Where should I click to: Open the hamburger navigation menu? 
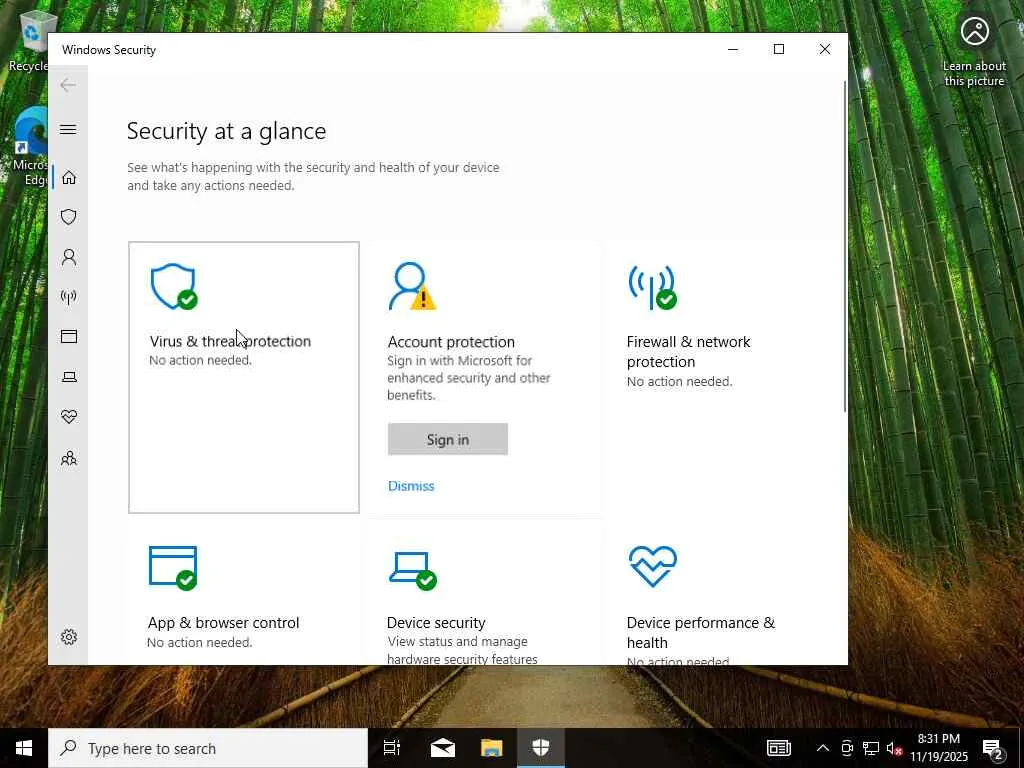68,129
